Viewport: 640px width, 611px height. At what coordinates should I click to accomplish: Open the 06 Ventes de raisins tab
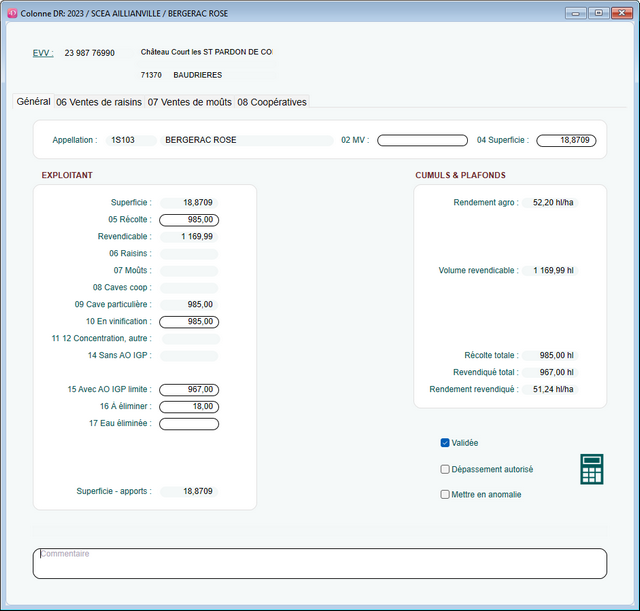[99, 102]
